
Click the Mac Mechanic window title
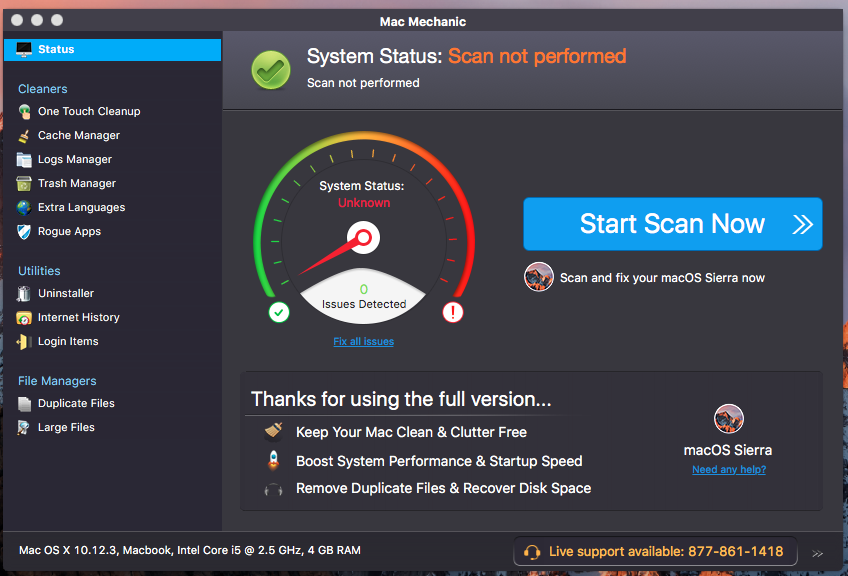pos(423,22)
